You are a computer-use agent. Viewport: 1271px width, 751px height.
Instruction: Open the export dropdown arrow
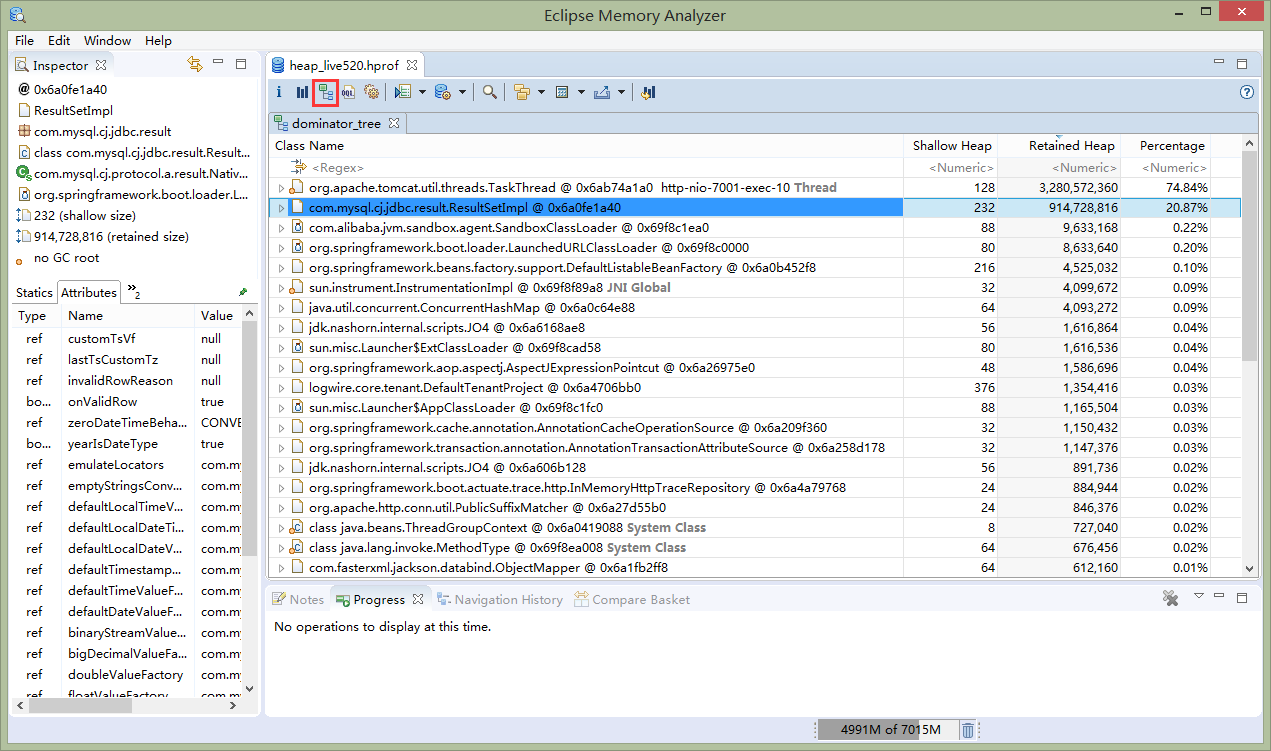click(x=621, y=93)
